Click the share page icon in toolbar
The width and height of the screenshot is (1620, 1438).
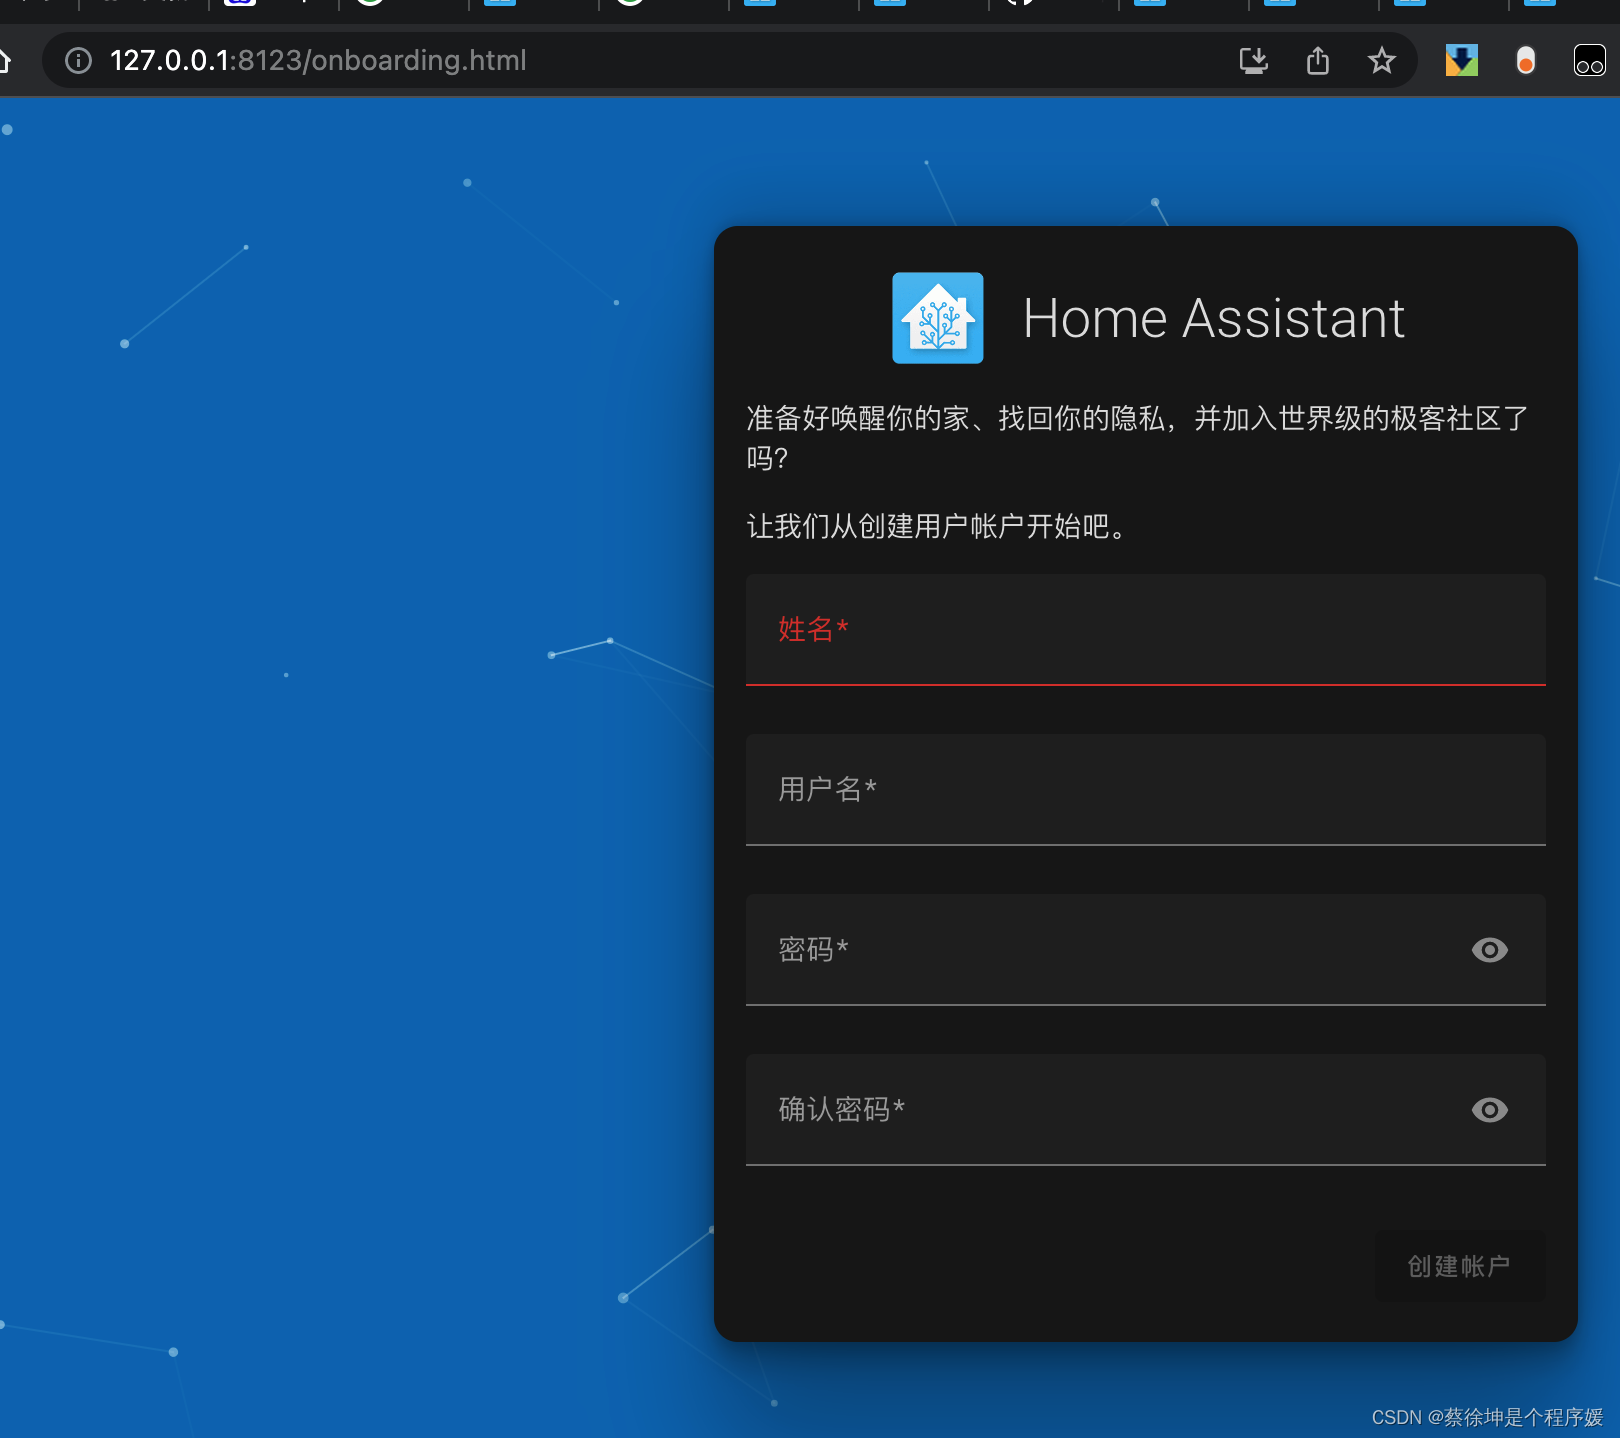pyautogui.click(x=1318, y=60)
